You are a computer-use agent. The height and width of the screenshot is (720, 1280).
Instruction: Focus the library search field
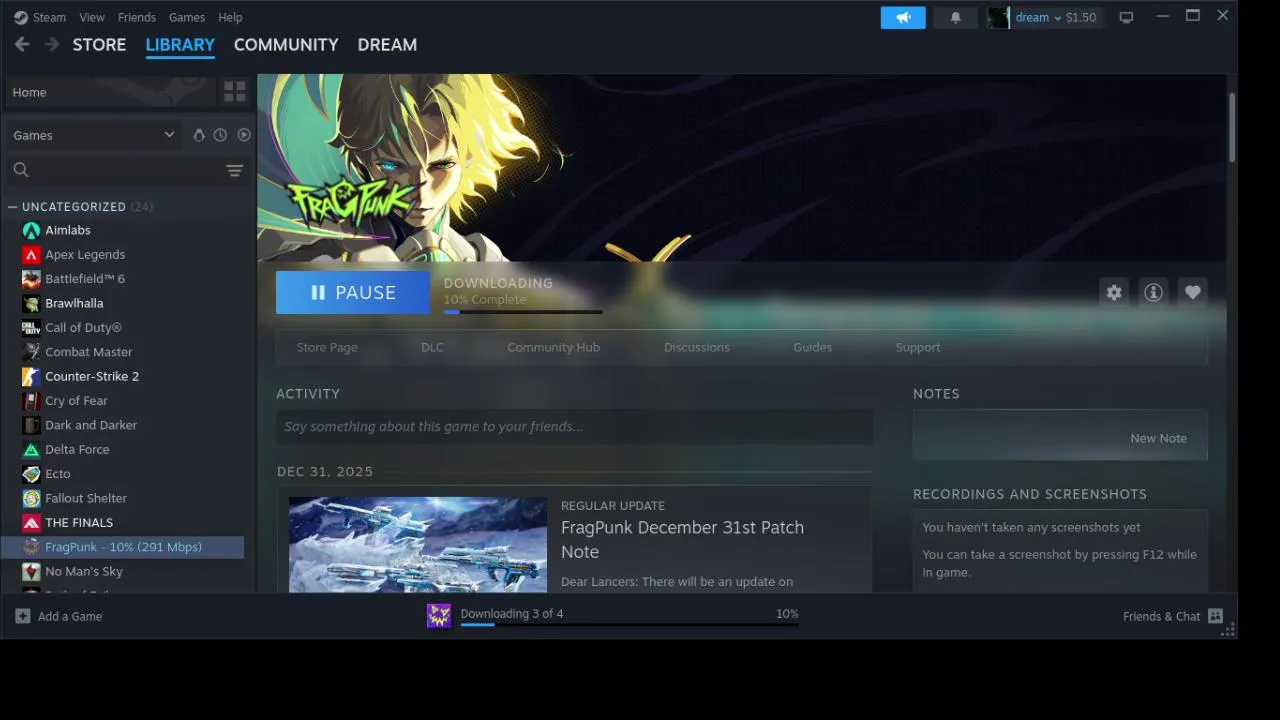[x=128, y=170]
